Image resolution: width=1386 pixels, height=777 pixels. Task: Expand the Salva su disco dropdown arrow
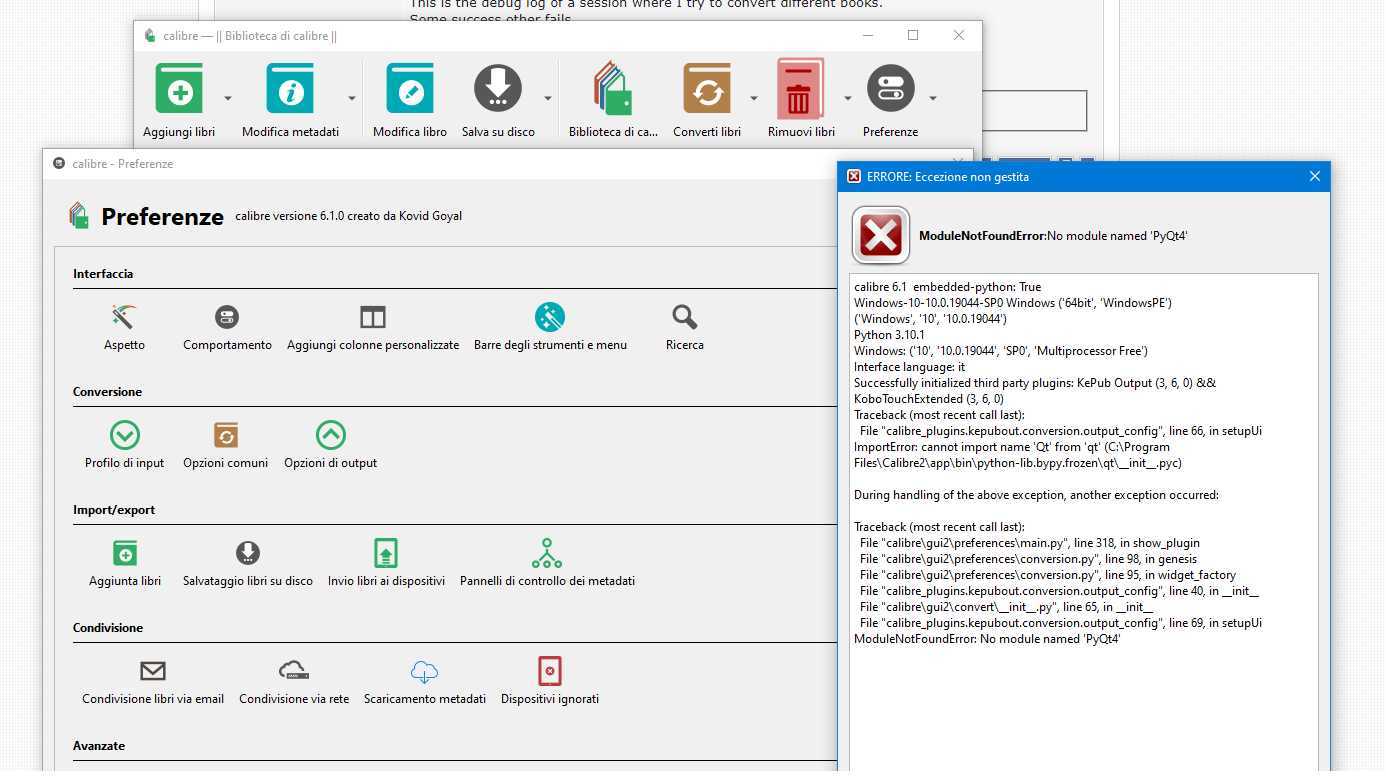click(548, 98)
